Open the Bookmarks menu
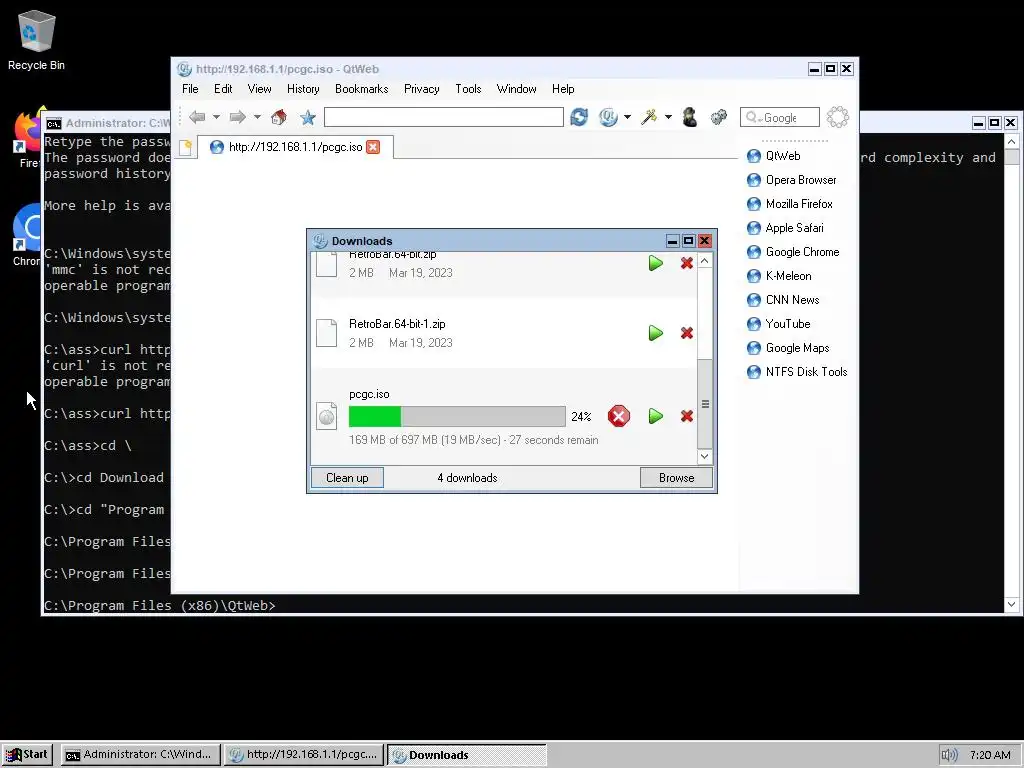Screen dimensions: 1024x768 tap(361, 89)
